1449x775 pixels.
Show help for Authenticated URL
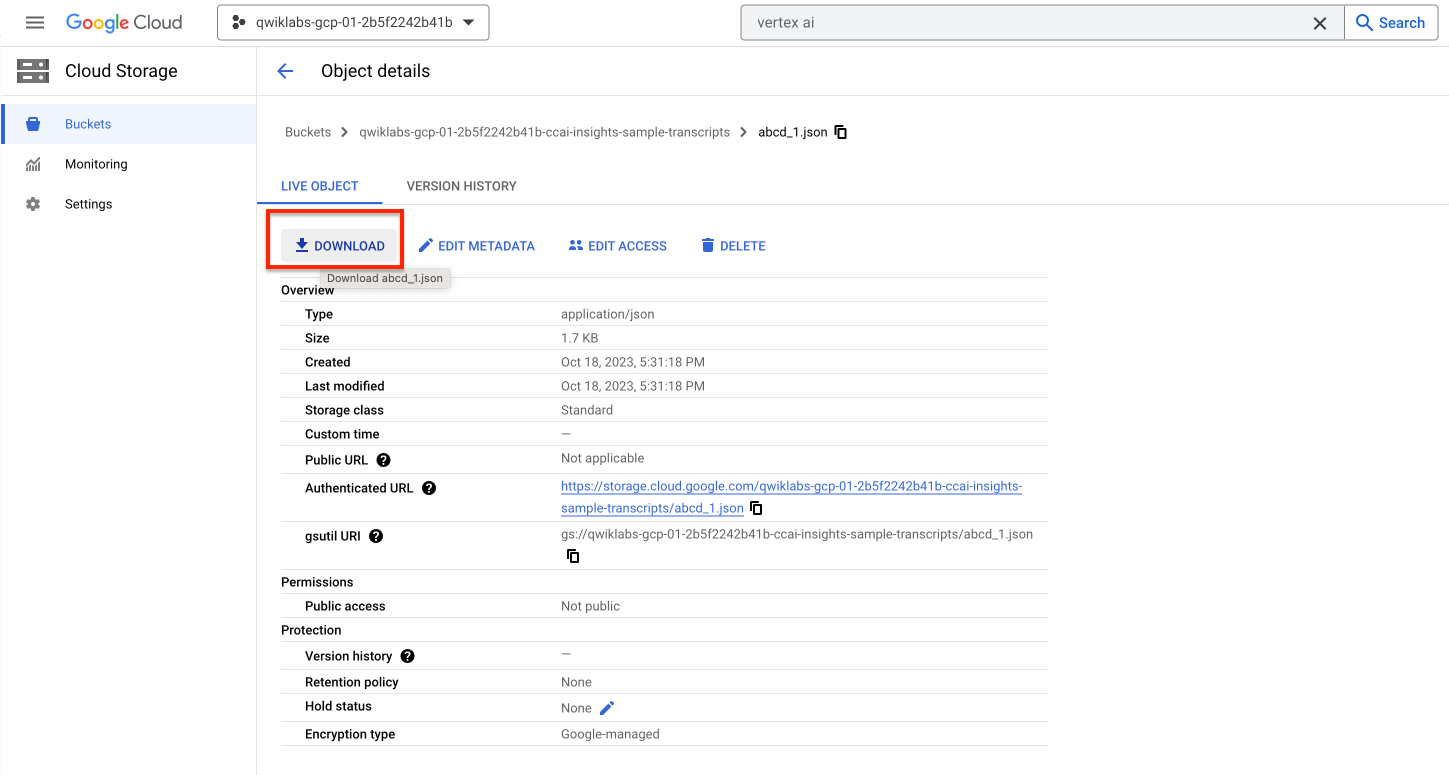(x=429, y=488)
